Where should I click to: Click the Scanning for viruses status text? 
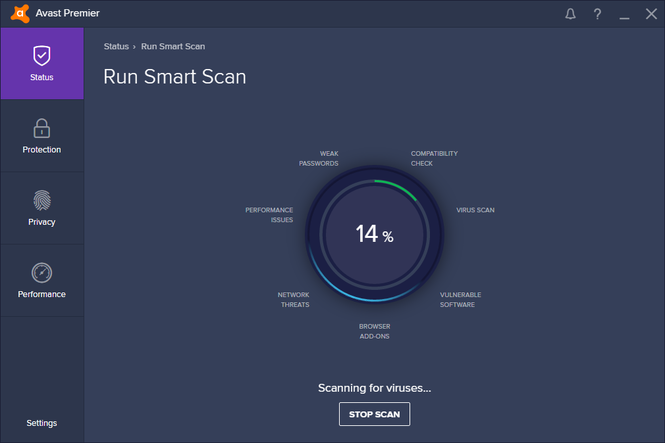(x=374, y=388)
